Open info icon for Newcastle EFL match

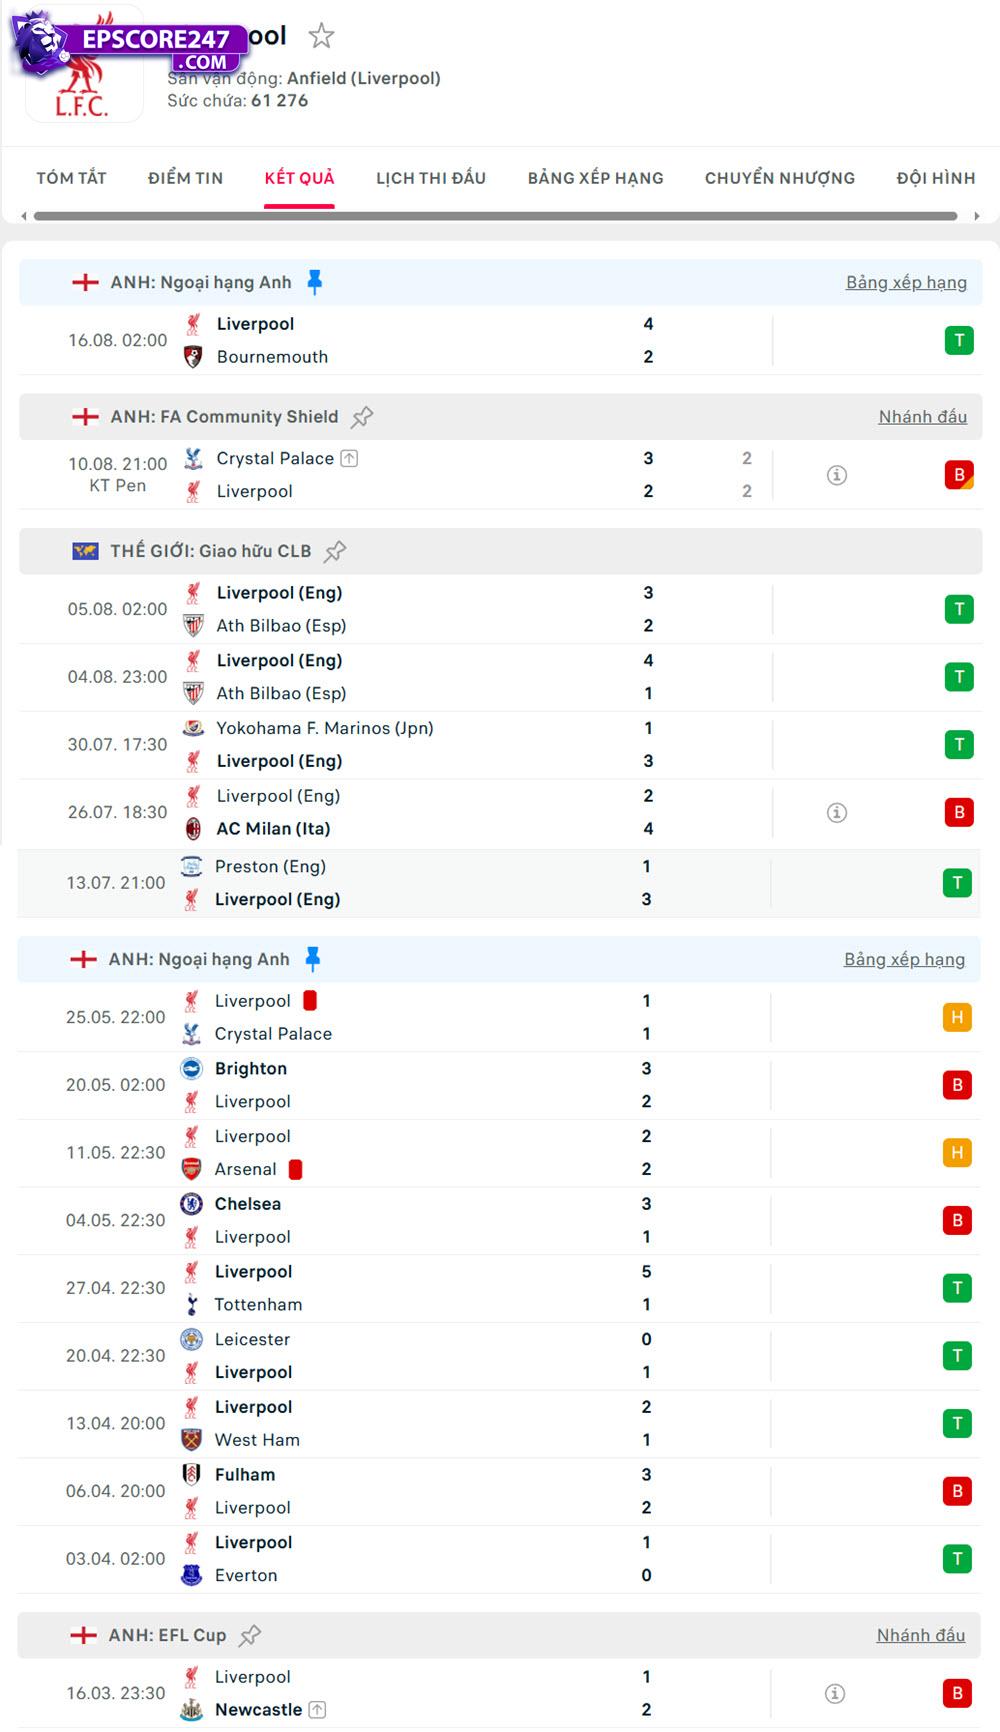[835, 1693]
